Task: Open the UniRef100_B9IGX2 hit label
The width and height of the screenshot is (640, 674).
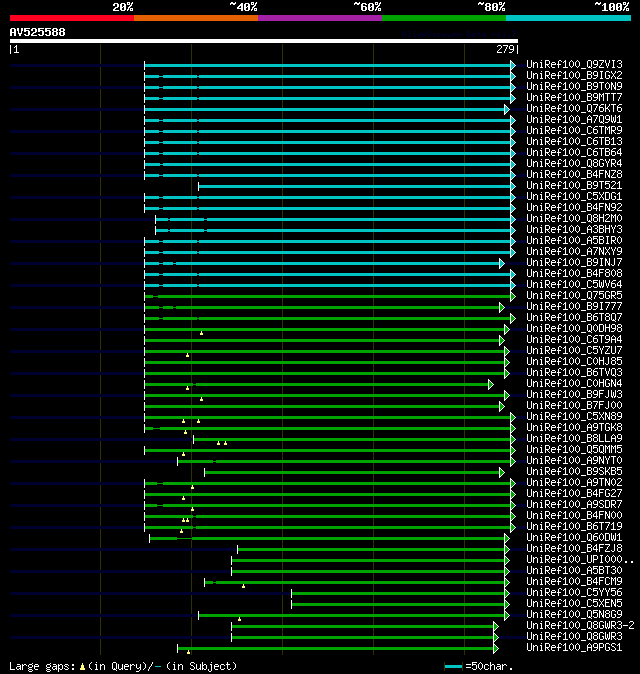Action: [x=574, y=76]
